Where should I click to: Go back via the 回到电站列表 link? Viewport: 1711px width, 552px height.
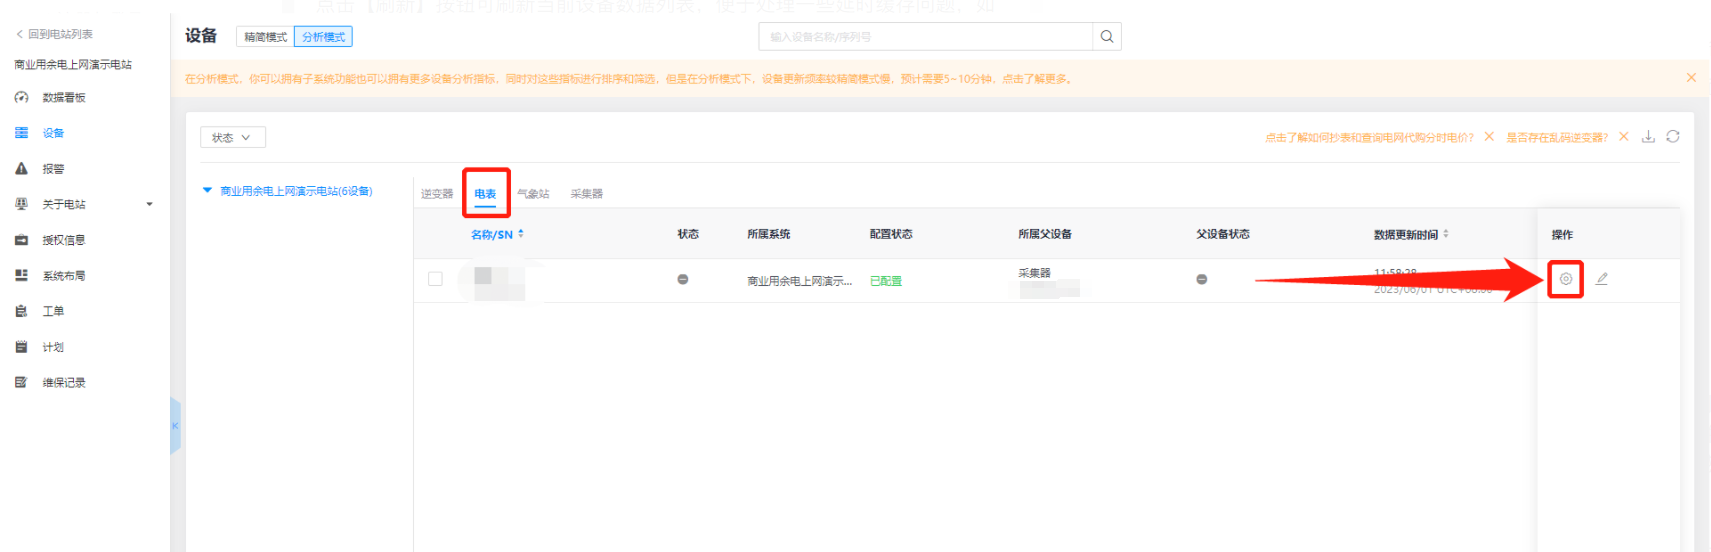(x=55, y=34)
